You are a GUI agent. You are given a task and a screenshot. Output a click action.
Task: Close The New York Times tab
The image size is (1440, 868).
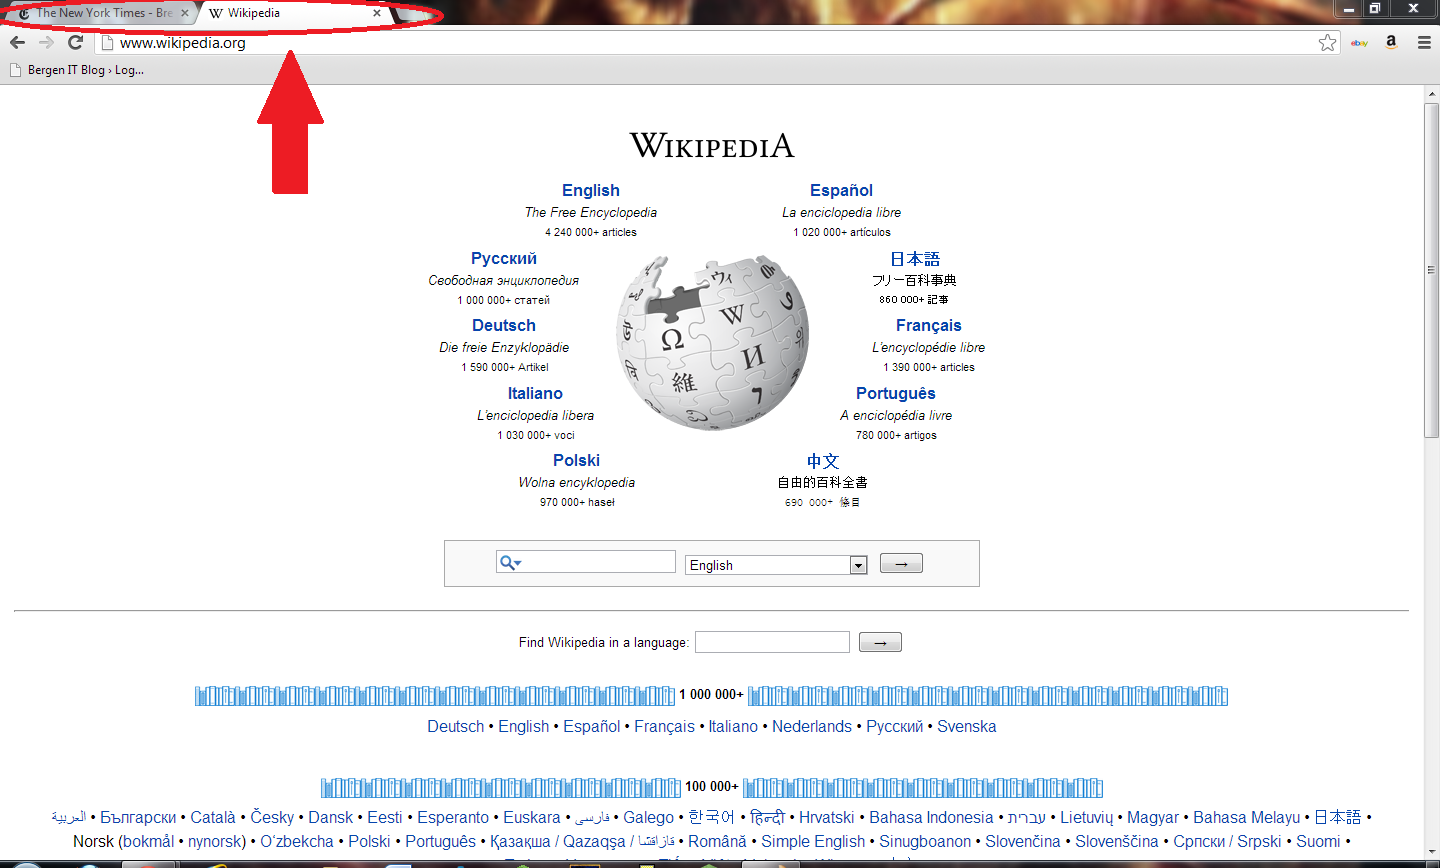coord(185,13)
